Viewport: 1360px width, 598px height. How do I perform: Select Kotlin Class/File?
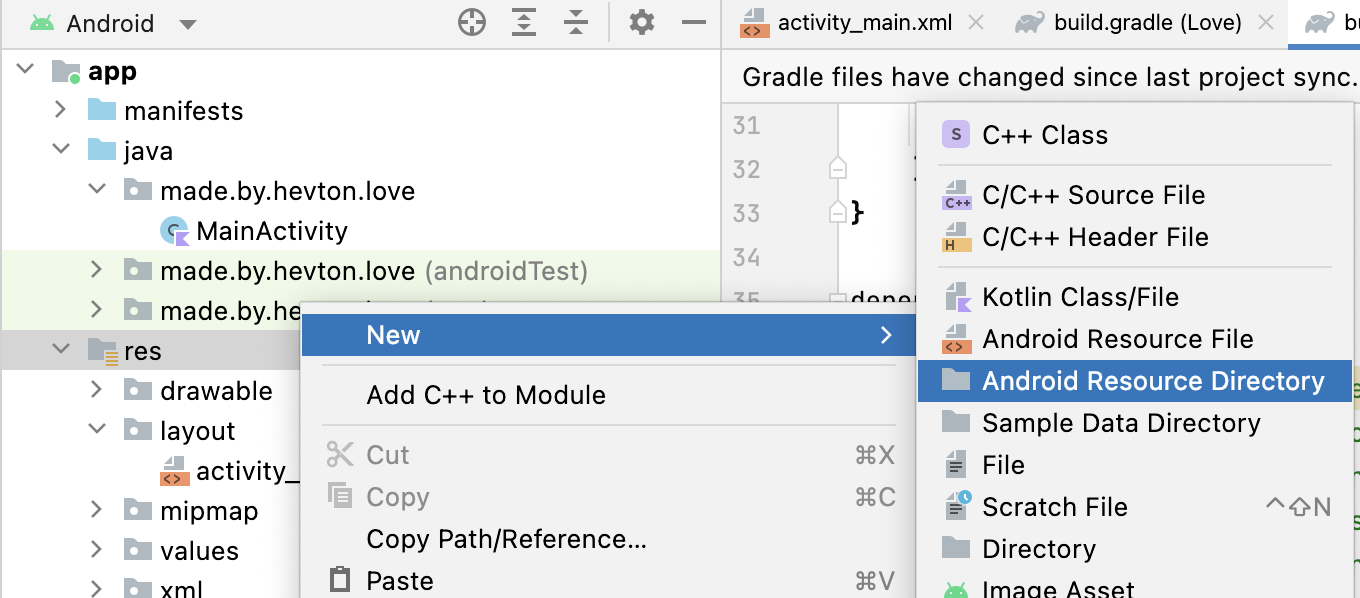(1134, 297)
